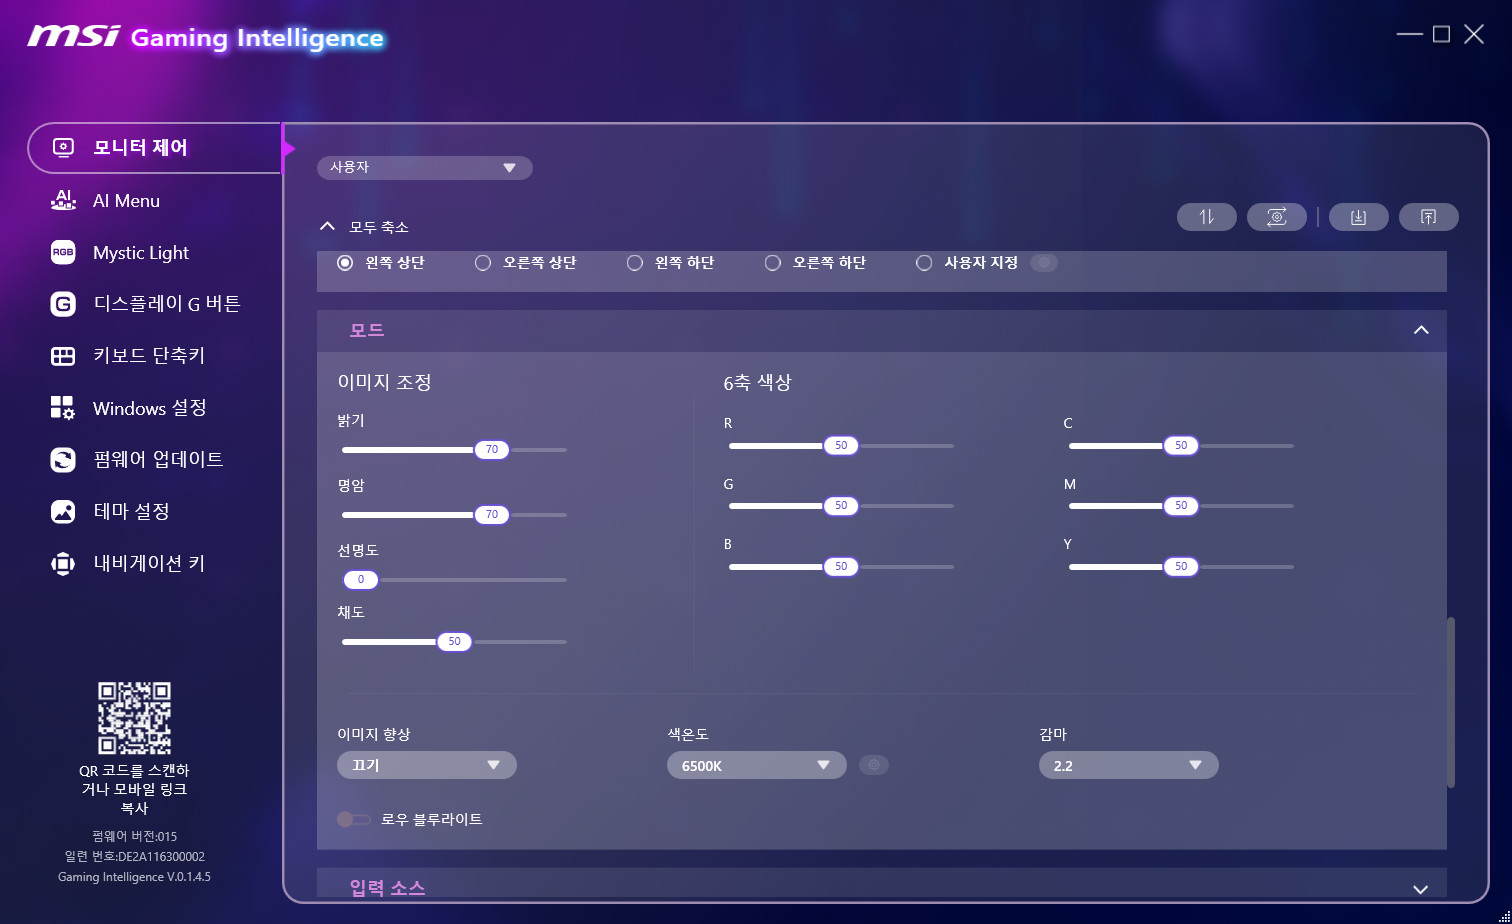
Task: Click the 모드 section title
Action: pos(367,330)
